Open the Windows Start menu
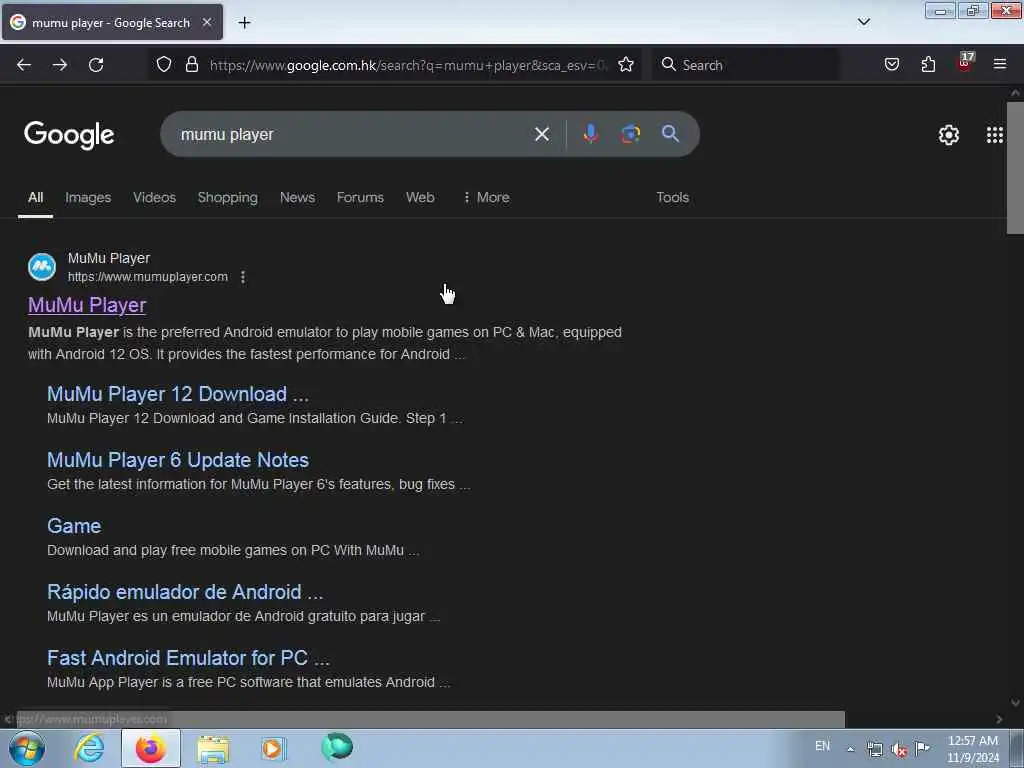The width and height of the screenshot is (1024, 768). 27,748
